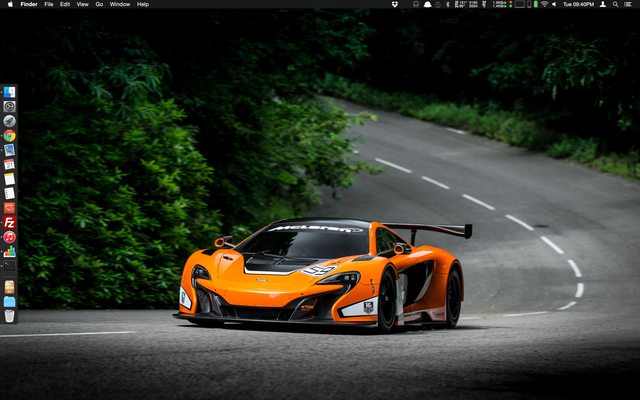Open the archive stack in dock
This screenshot has width=640, height=400.
pos(9,287)
